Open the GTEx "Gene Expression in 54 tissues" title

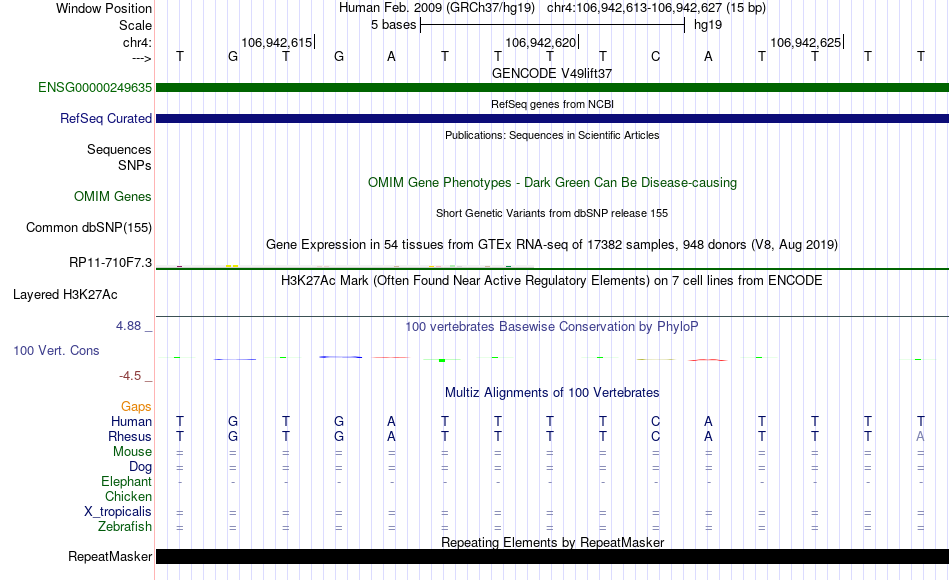click(x=552, y=244)
